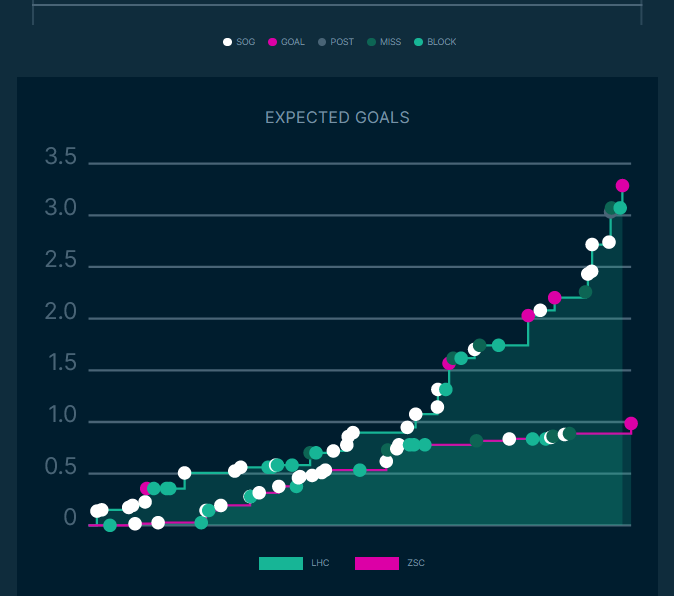Viewport: 674px width, 596px height.
Task: Click the LHC team legend label
Action: pyautogui.click(x=320, y=563)
